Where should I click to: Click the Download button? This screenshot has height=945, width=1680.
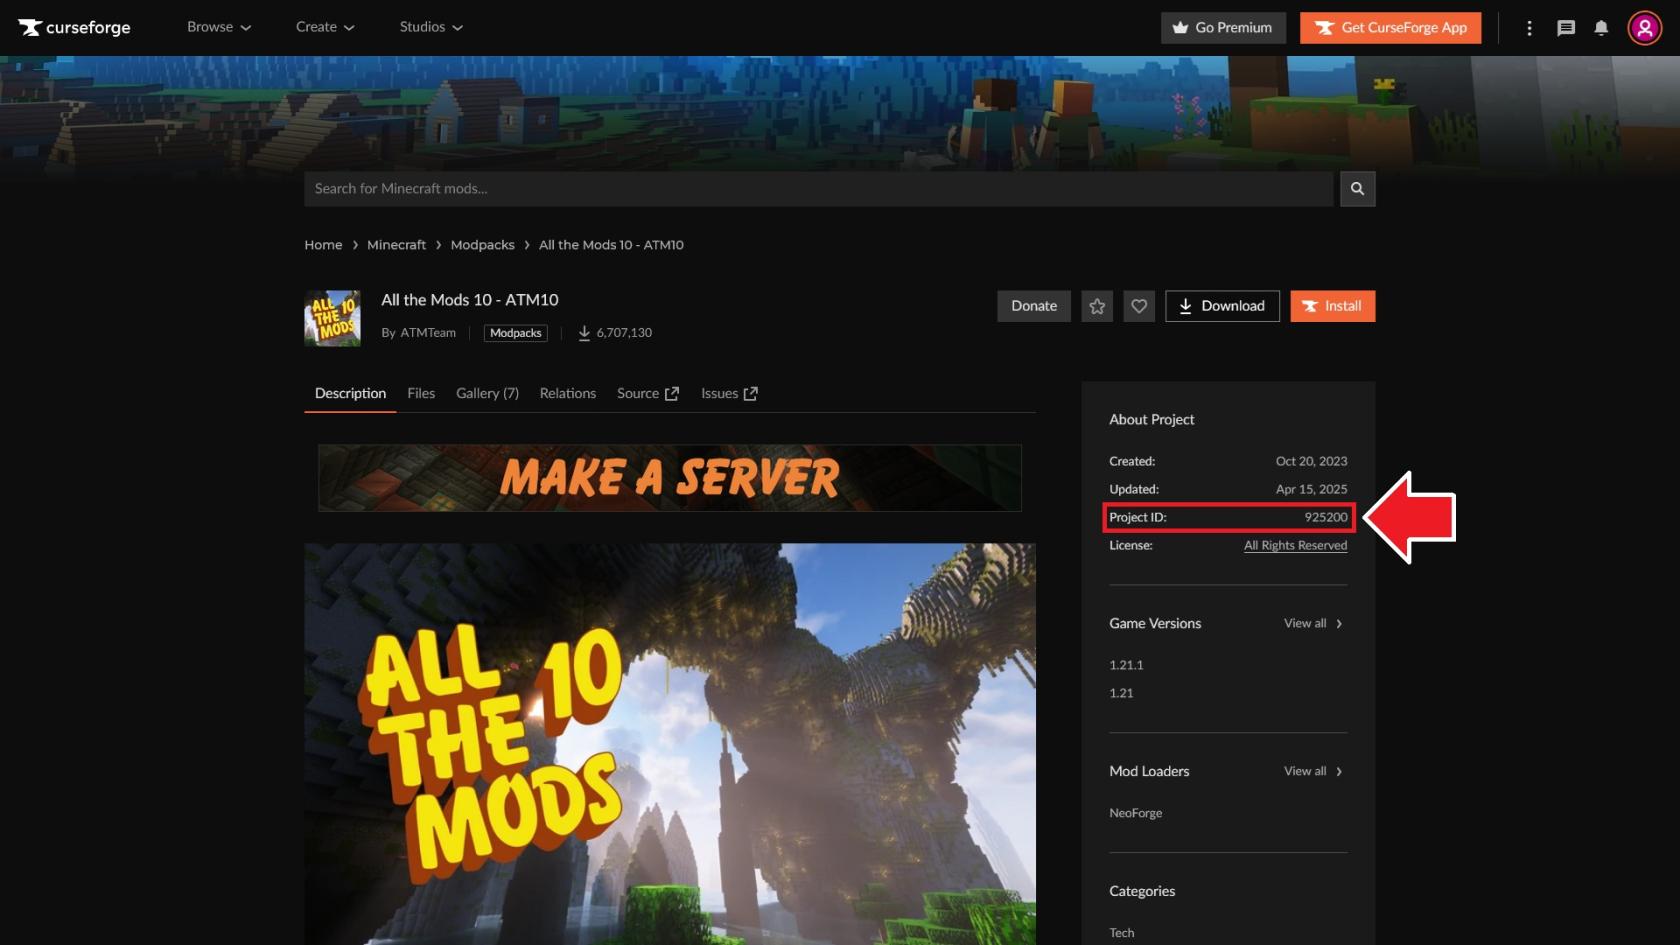pyautogui.click(x=1222, y=306)
